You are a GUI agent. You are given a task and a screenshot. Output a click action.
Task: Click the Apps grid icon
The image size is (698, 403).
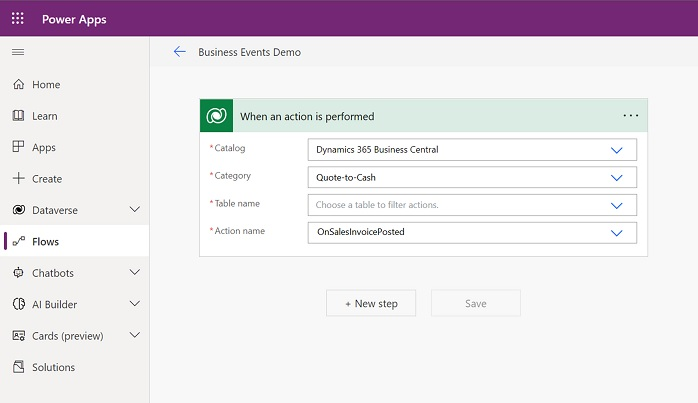(18, 147)
